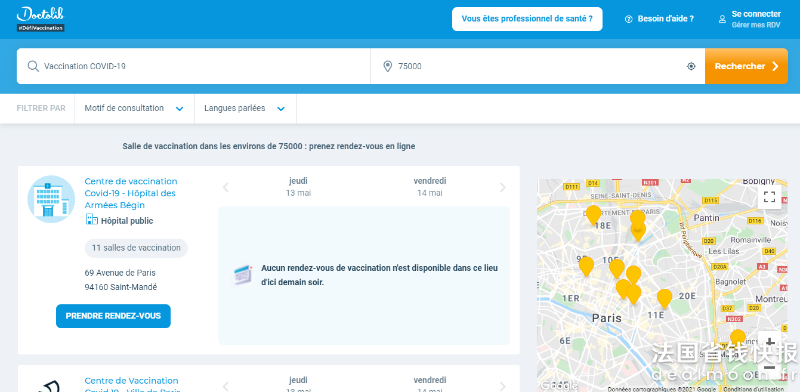Show next days in Bégin calendar
The image size is (800, 392).
coord(503,187)
